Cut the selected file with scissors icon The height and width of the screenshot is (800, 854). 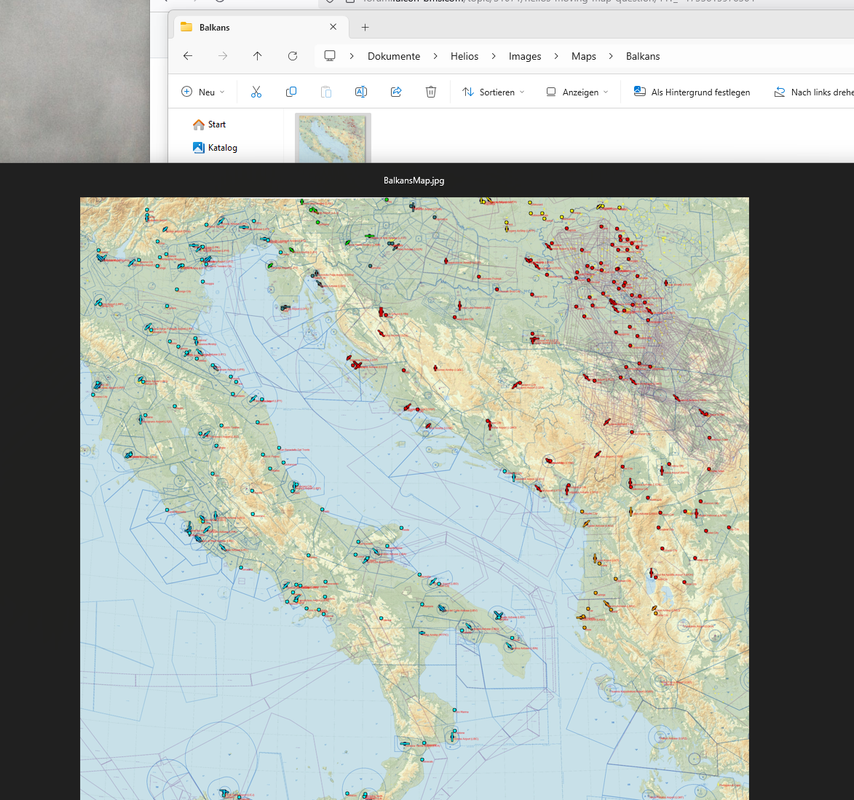[x=256, y=92]
